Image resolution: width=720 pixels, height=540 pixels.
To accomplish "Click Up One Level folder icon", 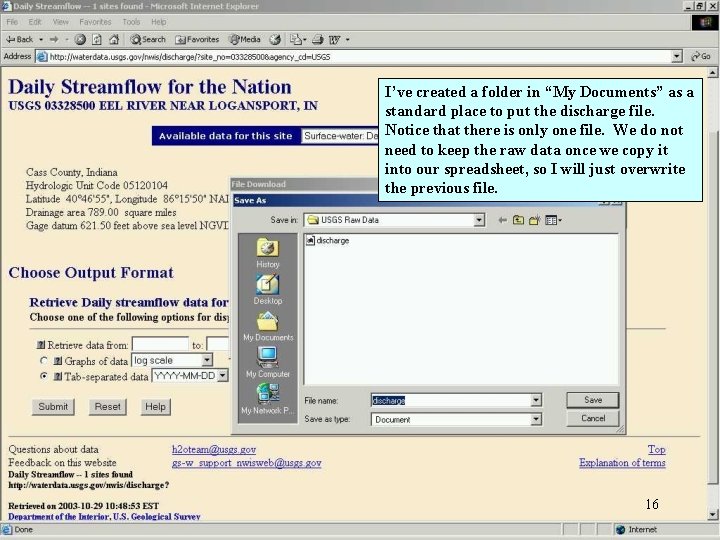I will 518,220.
